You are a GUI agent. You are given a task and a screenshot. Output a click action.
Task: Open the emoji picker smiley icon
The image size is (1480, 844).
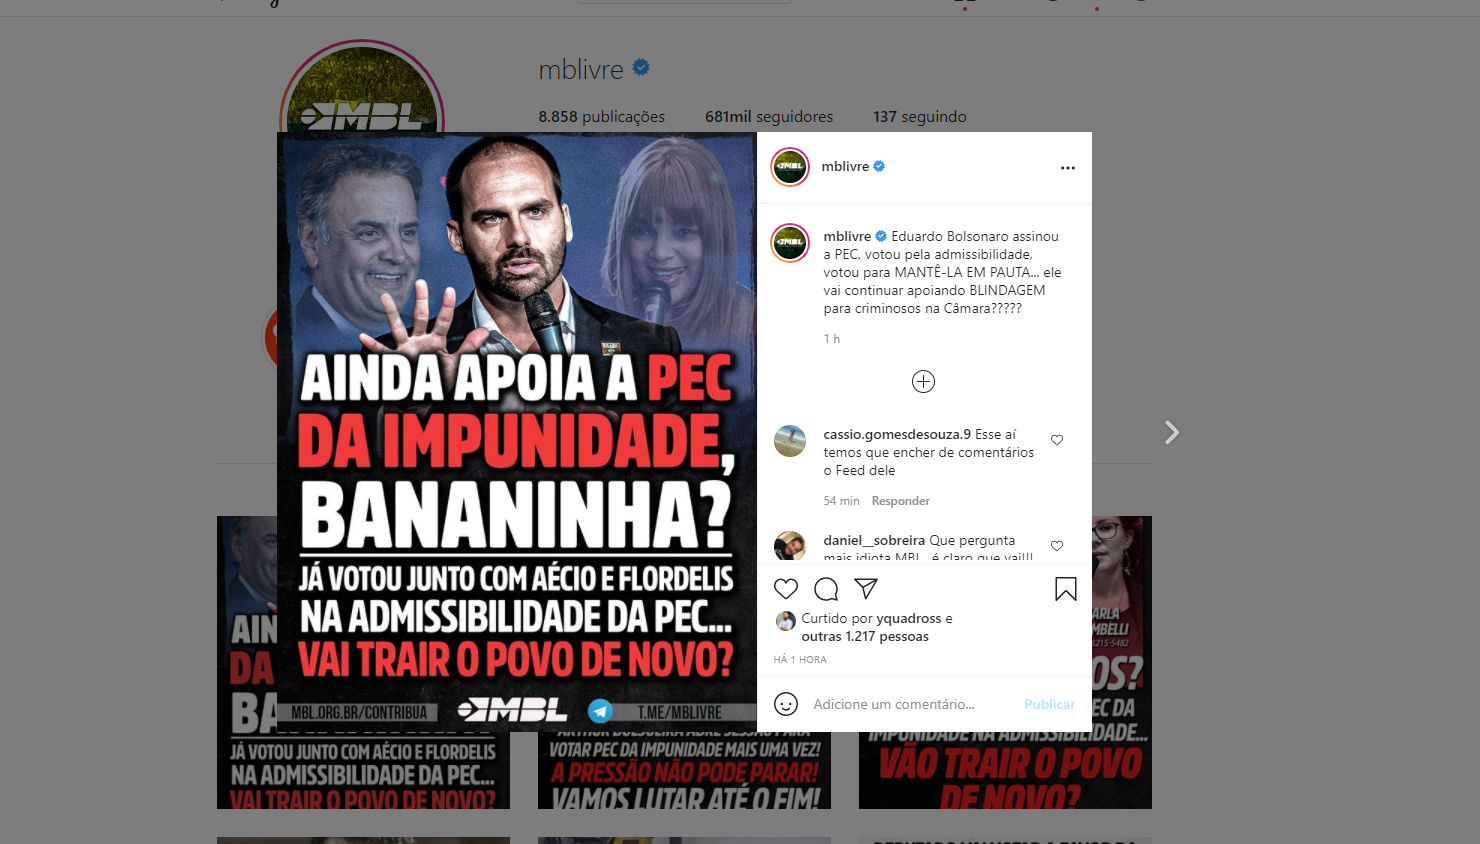coord(786,704)
